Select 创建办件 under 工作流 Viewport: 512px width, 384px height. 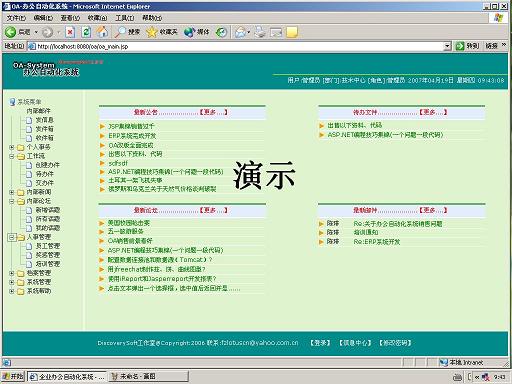coord(48,165)
